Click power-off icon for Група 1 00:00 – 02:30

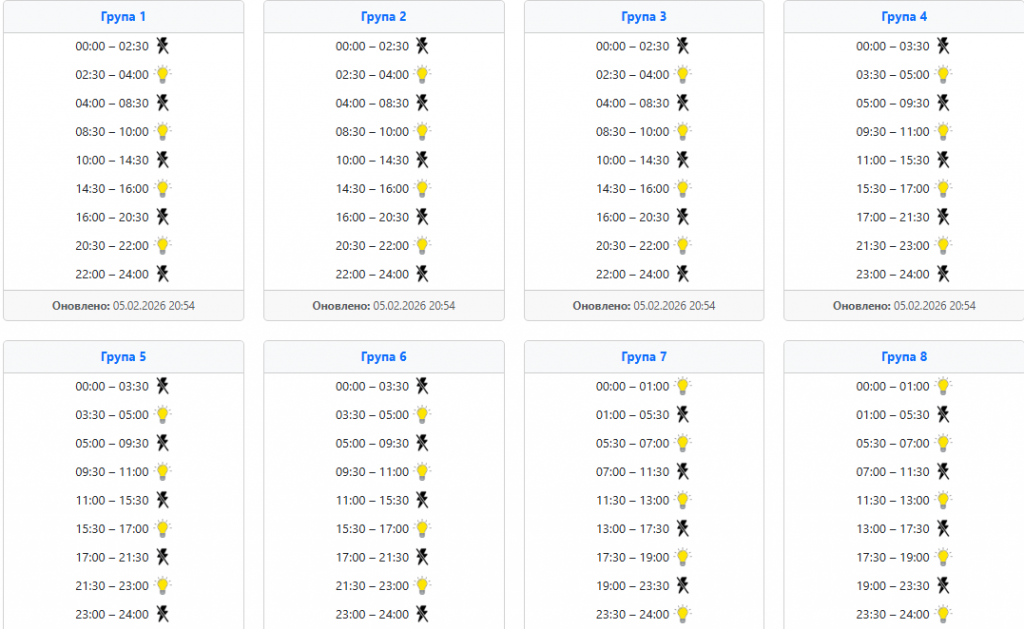[x=162, y=46]
